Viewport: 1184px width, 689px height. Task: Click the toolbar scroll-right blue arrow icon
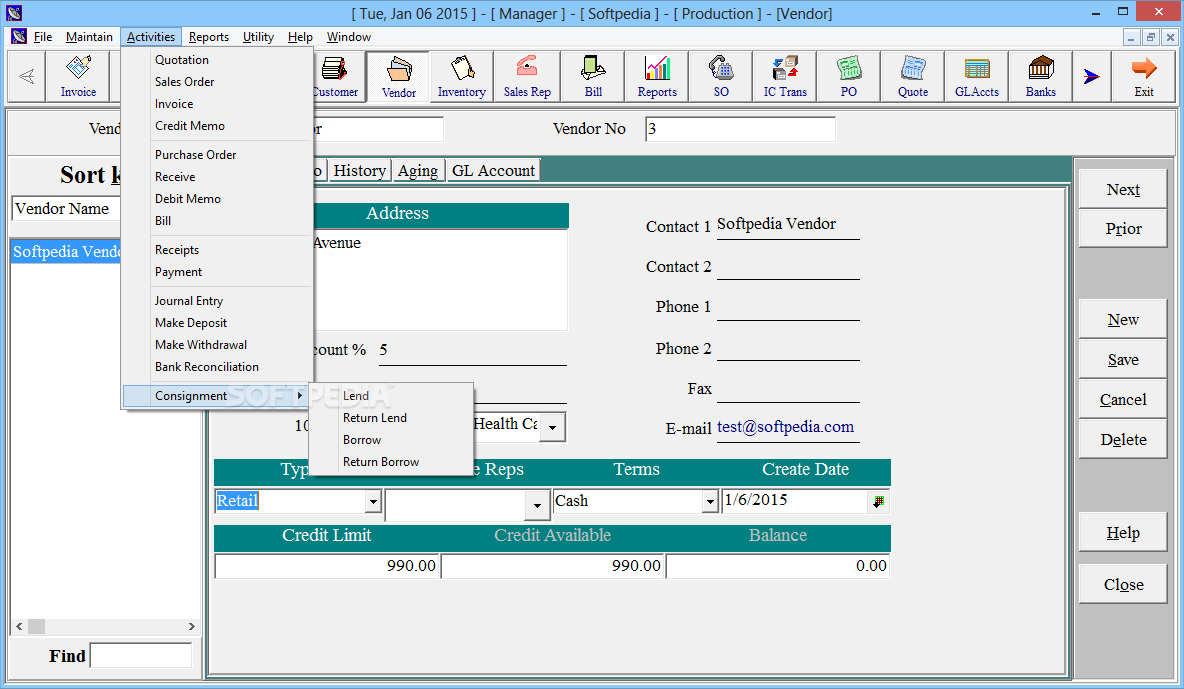point(1092,76)
